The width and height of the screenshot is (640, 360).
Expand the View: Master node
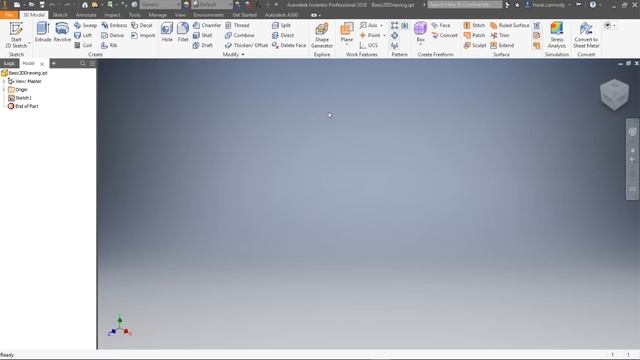(4, 81)
